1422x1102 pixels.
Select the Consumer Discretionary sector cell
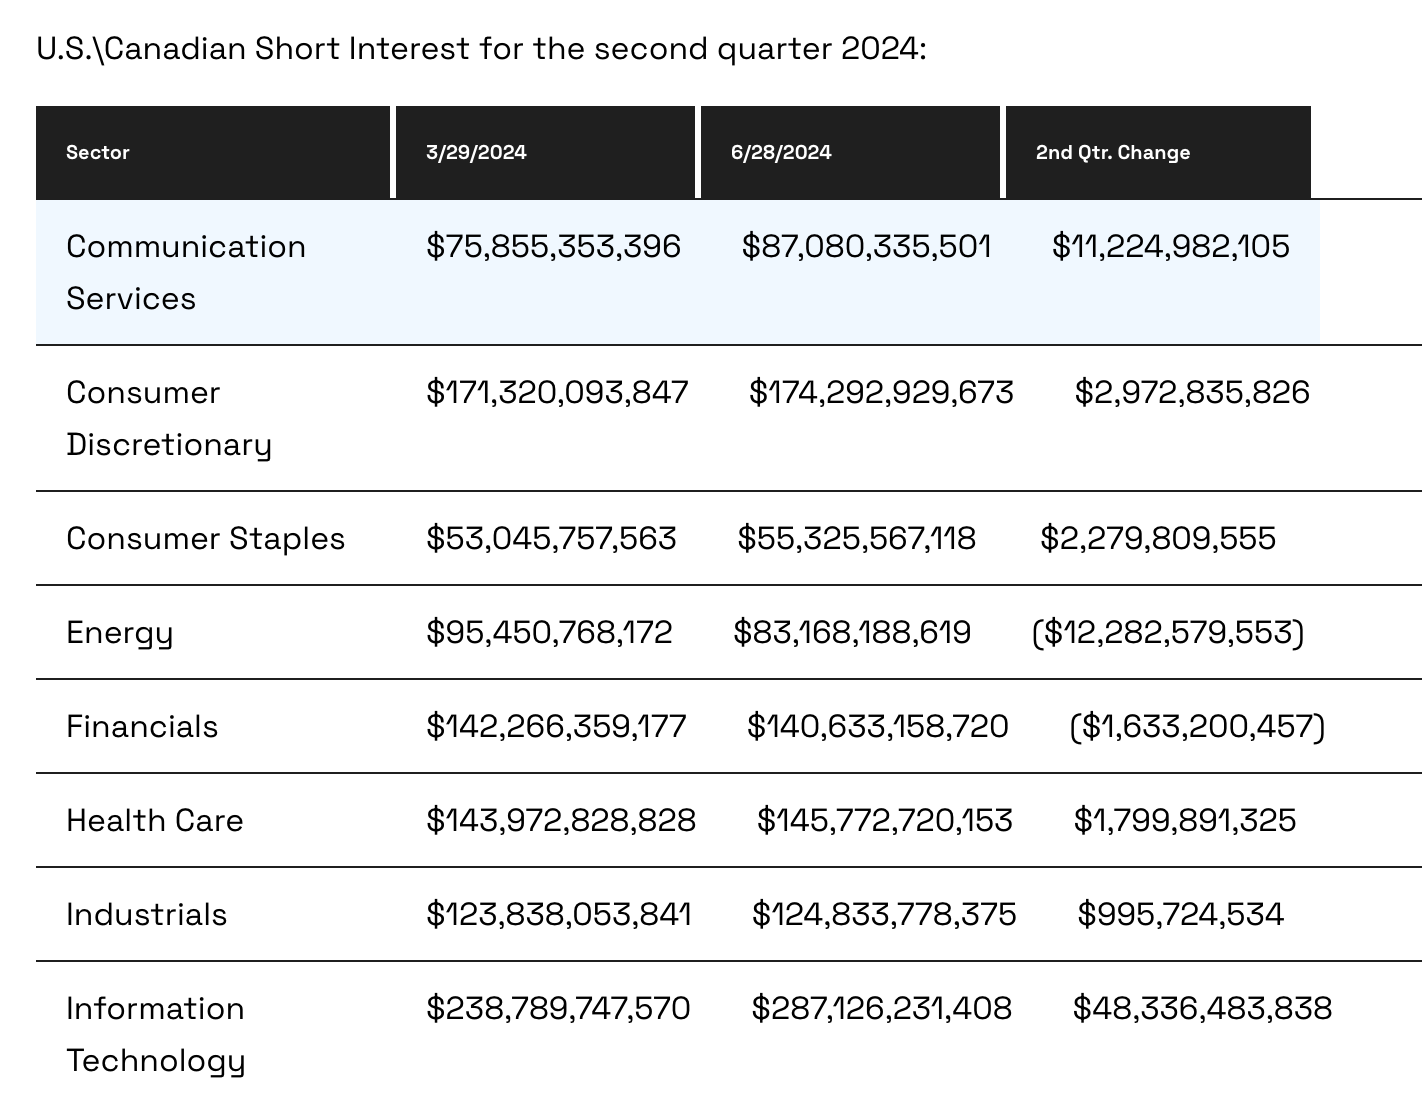tap(168, 418)
